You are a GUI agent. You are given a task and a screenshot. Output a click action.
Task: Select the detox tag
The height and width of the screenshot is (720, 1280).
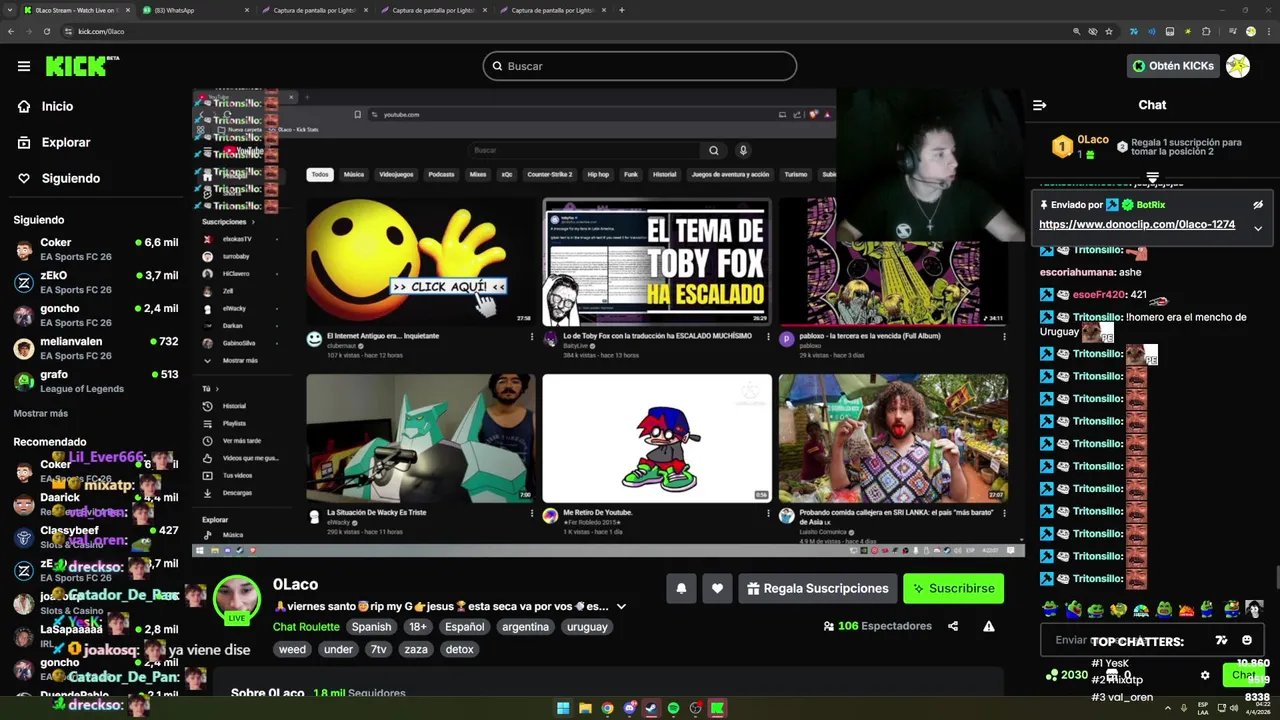coord(460,649)
